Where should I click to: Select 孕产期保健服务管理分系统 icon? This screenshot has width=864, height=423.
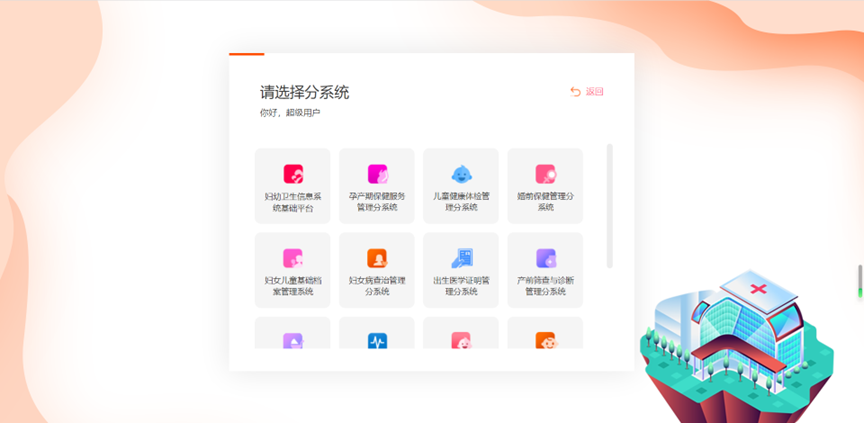(x=377, y=173)
